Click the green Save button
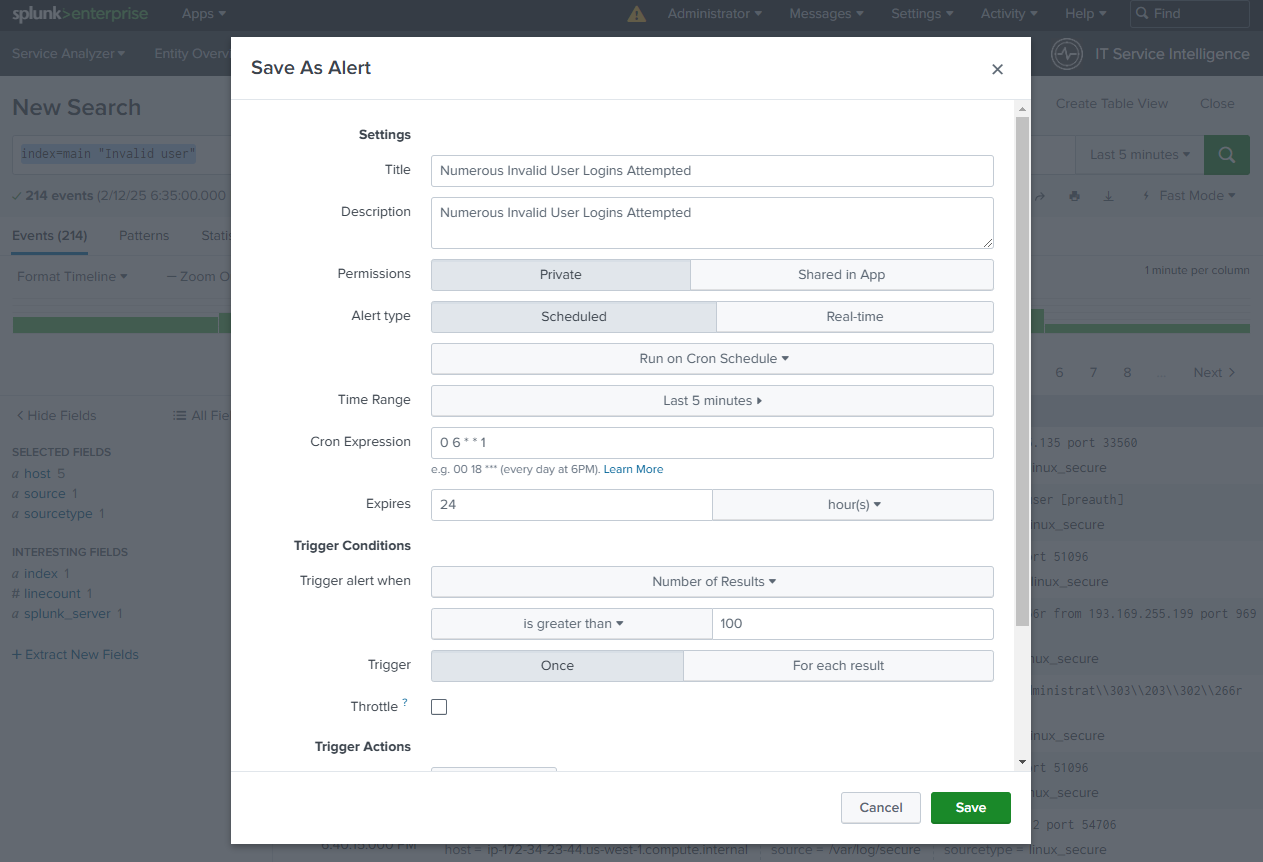 click(970, 808)
